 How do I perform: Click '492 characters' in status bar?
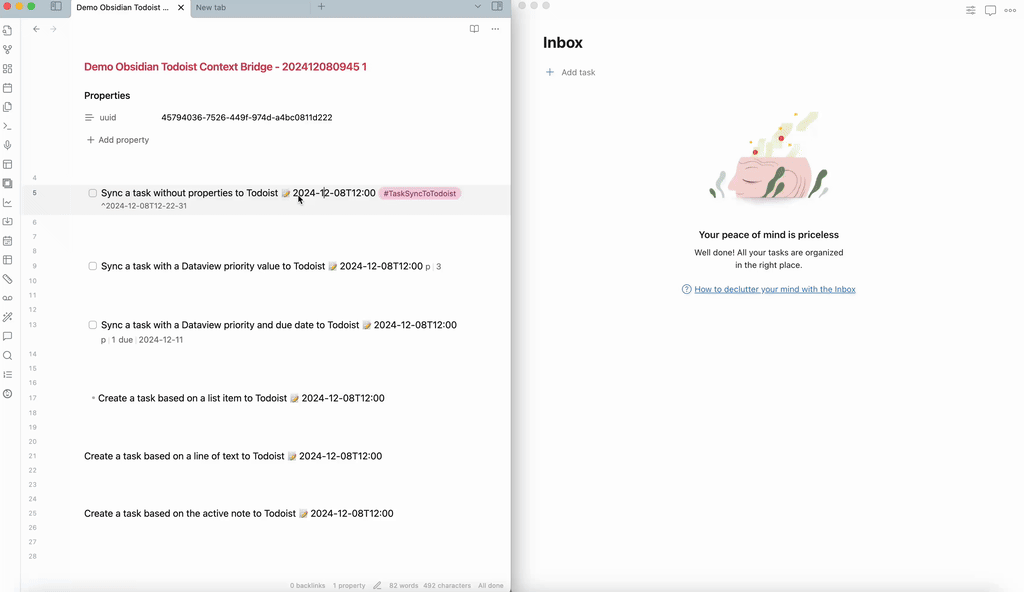447,585
